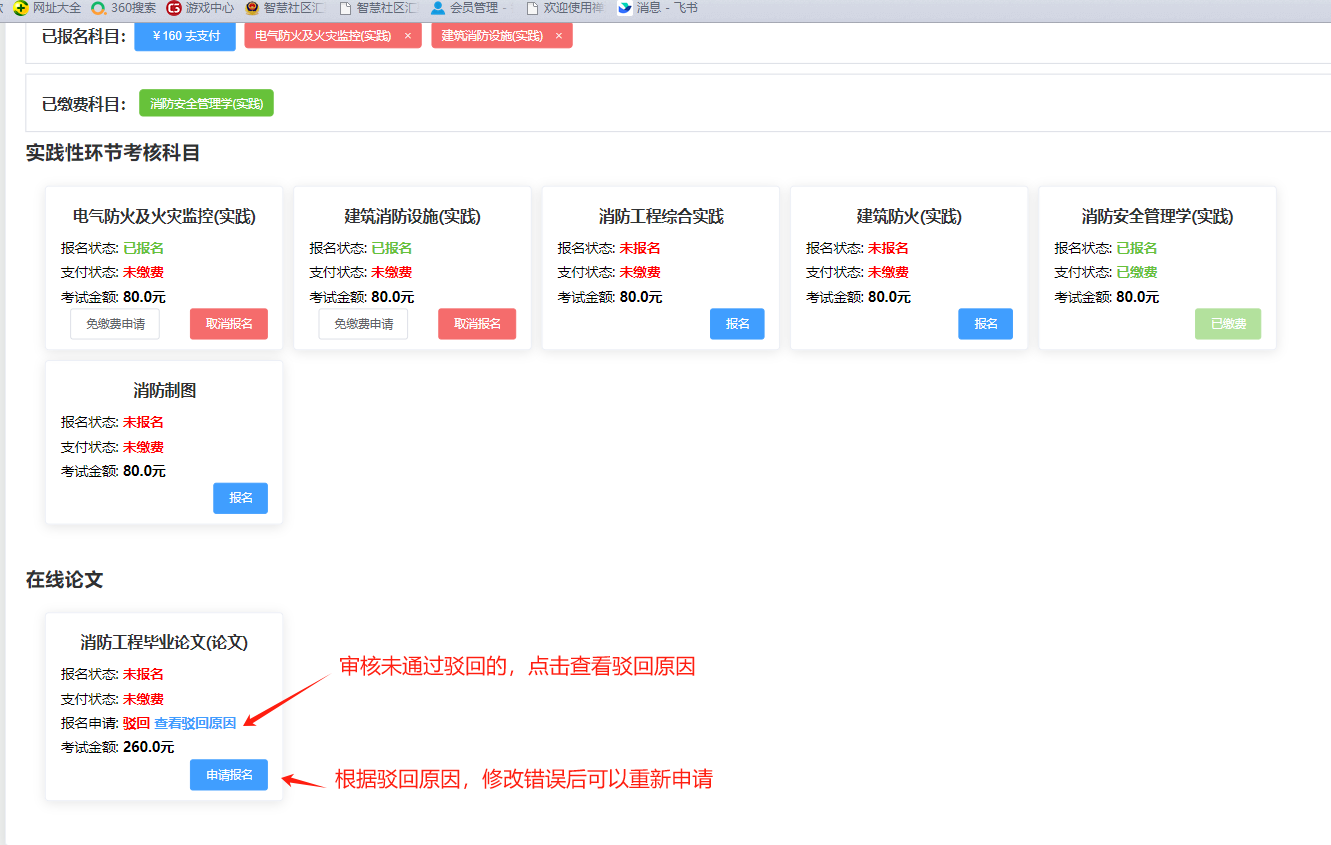Image resolution: width=1331 pixels, height=845 pixels.
Task: Click 申请报名 for 消防工程毕业论文
Action: tap(229, 775)
